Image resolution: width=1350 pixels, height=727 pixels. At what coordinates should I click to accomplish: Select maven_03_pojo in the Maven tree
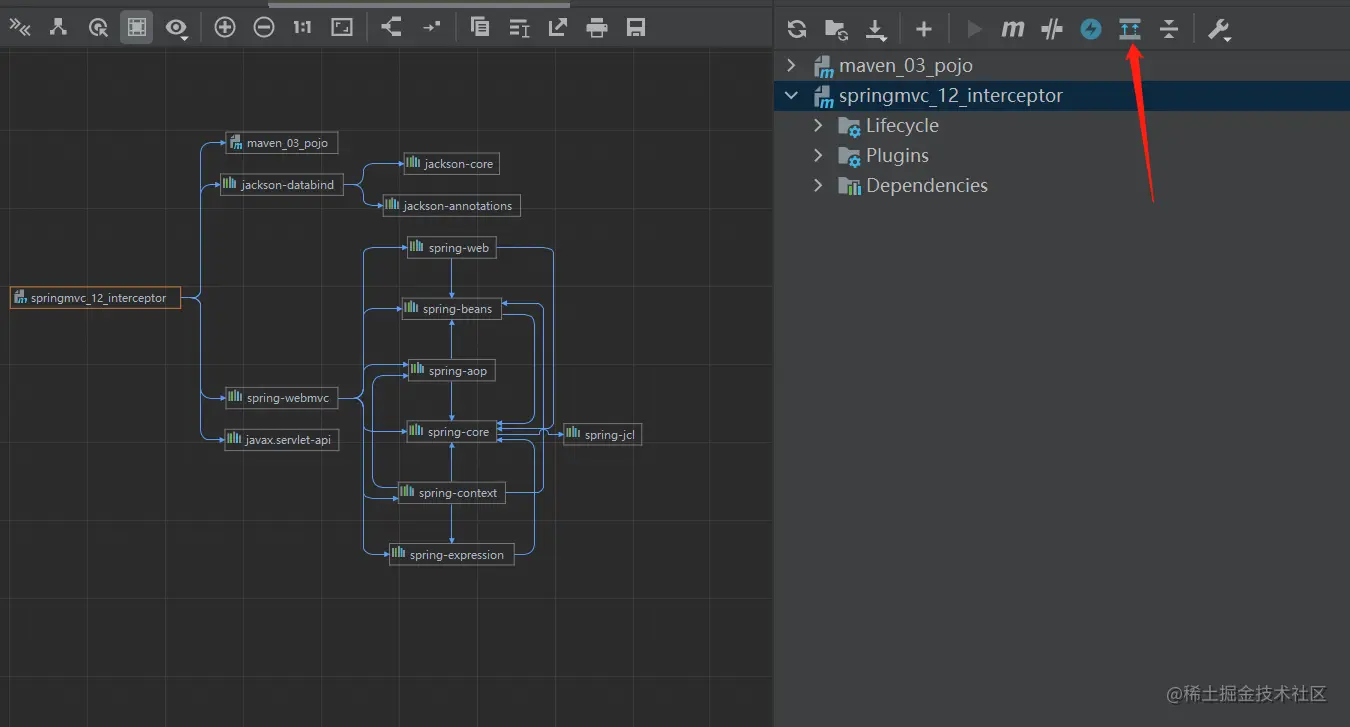coord(905,66)
